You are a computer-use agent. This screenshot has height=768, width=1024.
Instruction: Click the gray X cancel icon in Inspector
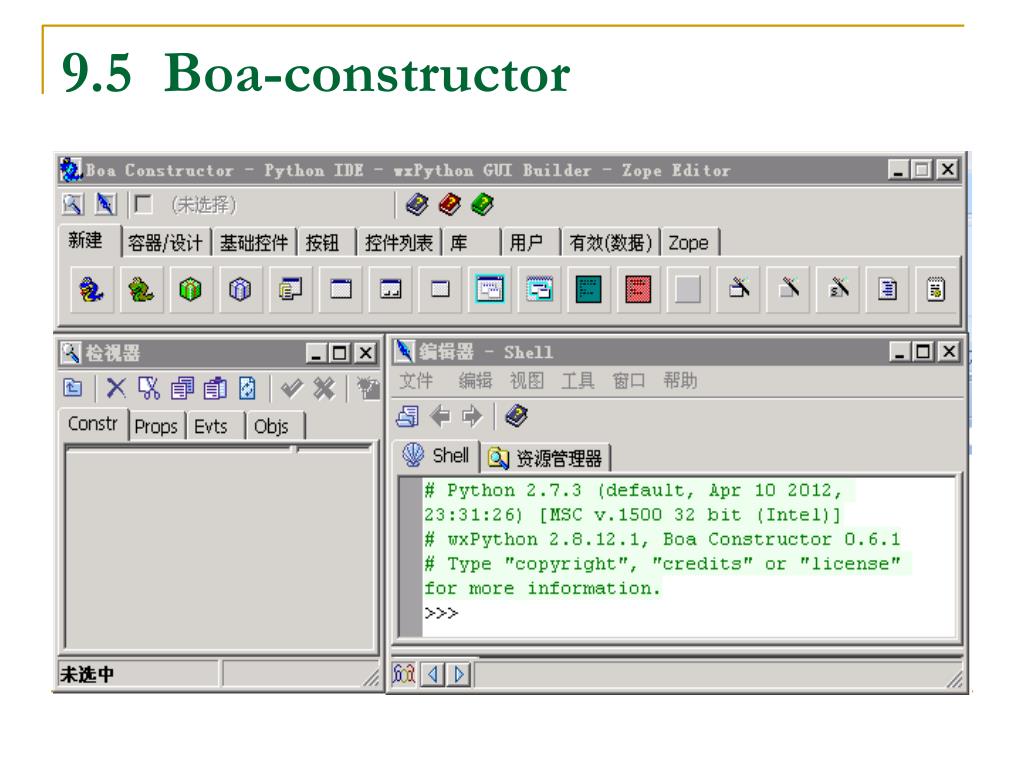[x=324, y=389]
